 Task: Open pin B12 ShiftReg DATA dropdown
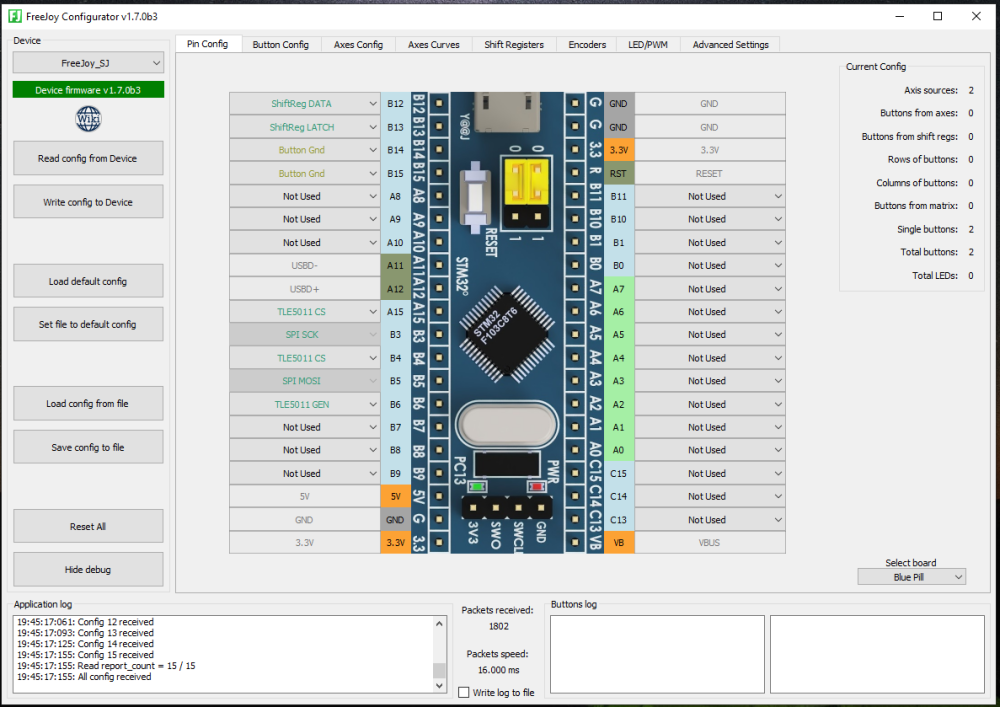click(x=304, y=104)
